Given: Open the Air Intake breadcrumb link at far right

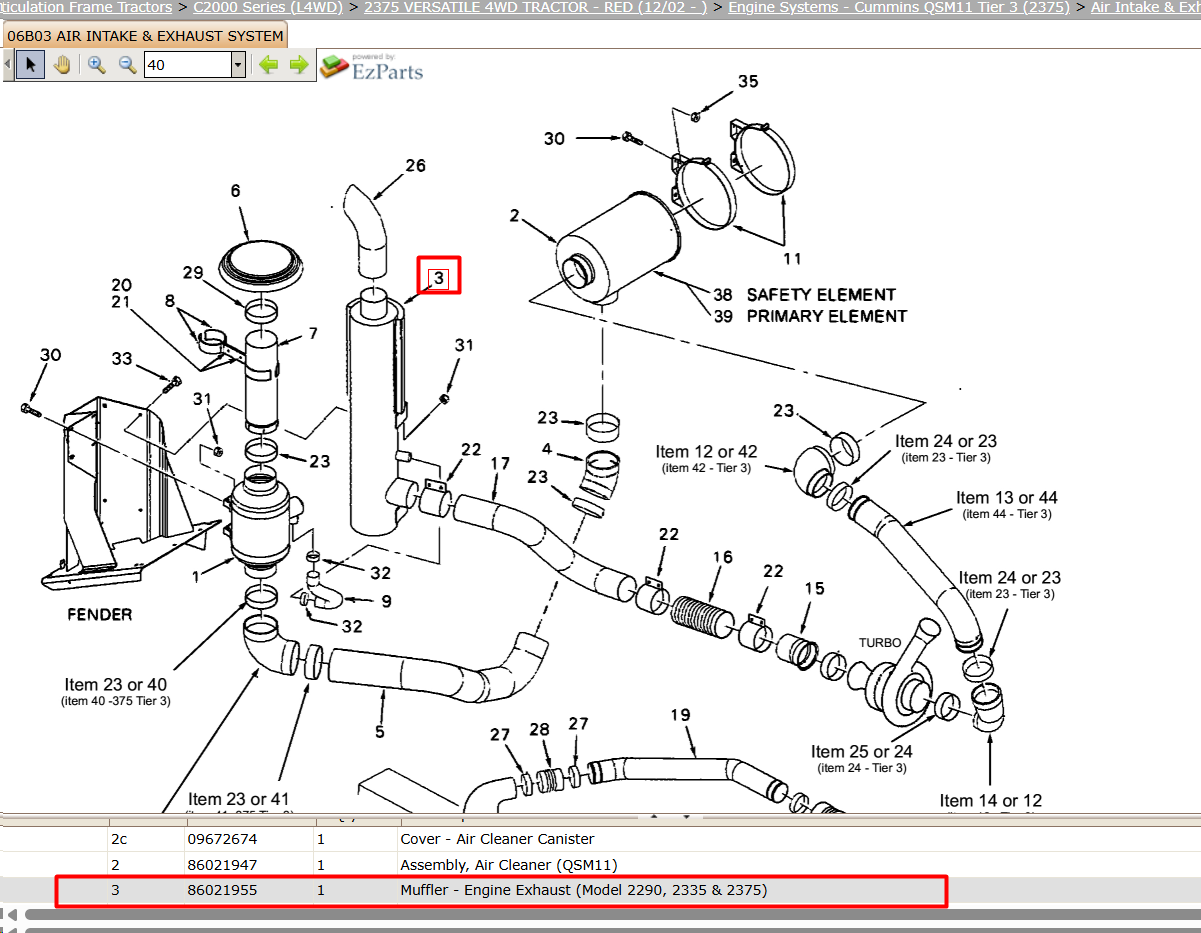Looking at the screenshot, I should click(x=1145, y=7).
